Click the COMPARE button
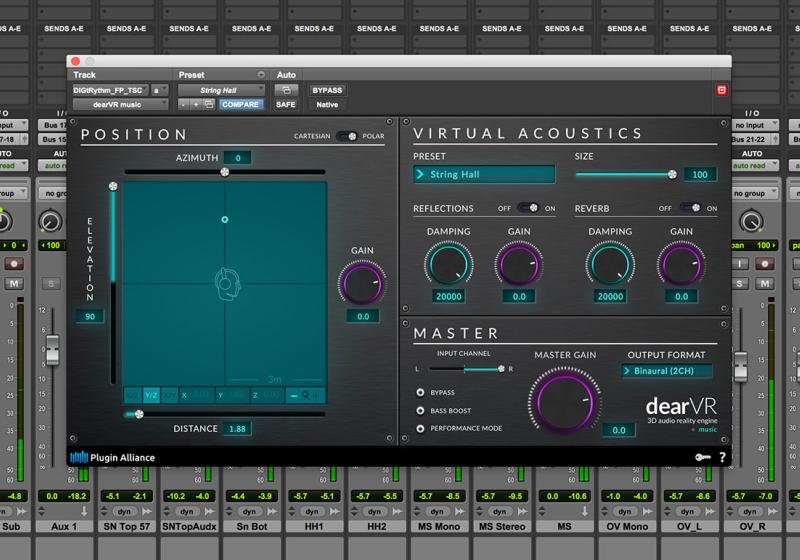This screenshot has width=800, height=560. (x=241, y=104)
